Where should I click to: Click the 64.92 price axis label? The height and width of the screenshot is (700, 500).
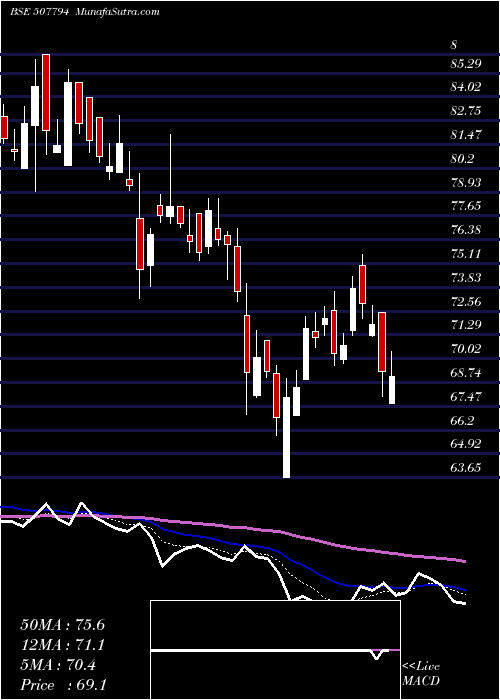(466, 444)
